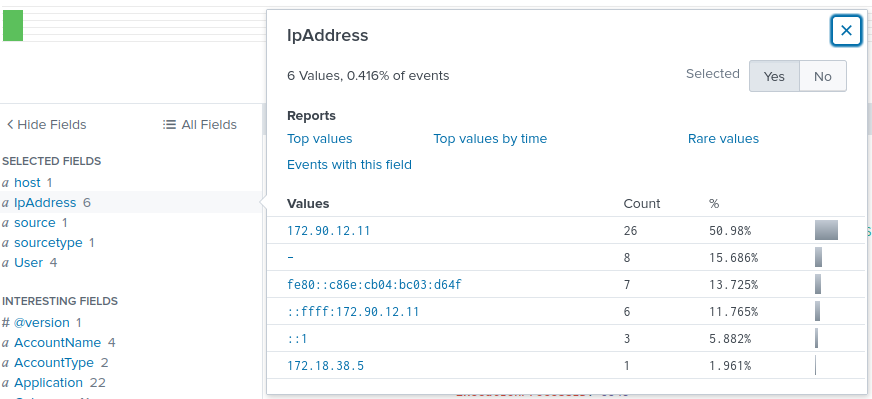Open the All Fields dialog
Viewport: 872px width, 399px height.
(200, 125)
